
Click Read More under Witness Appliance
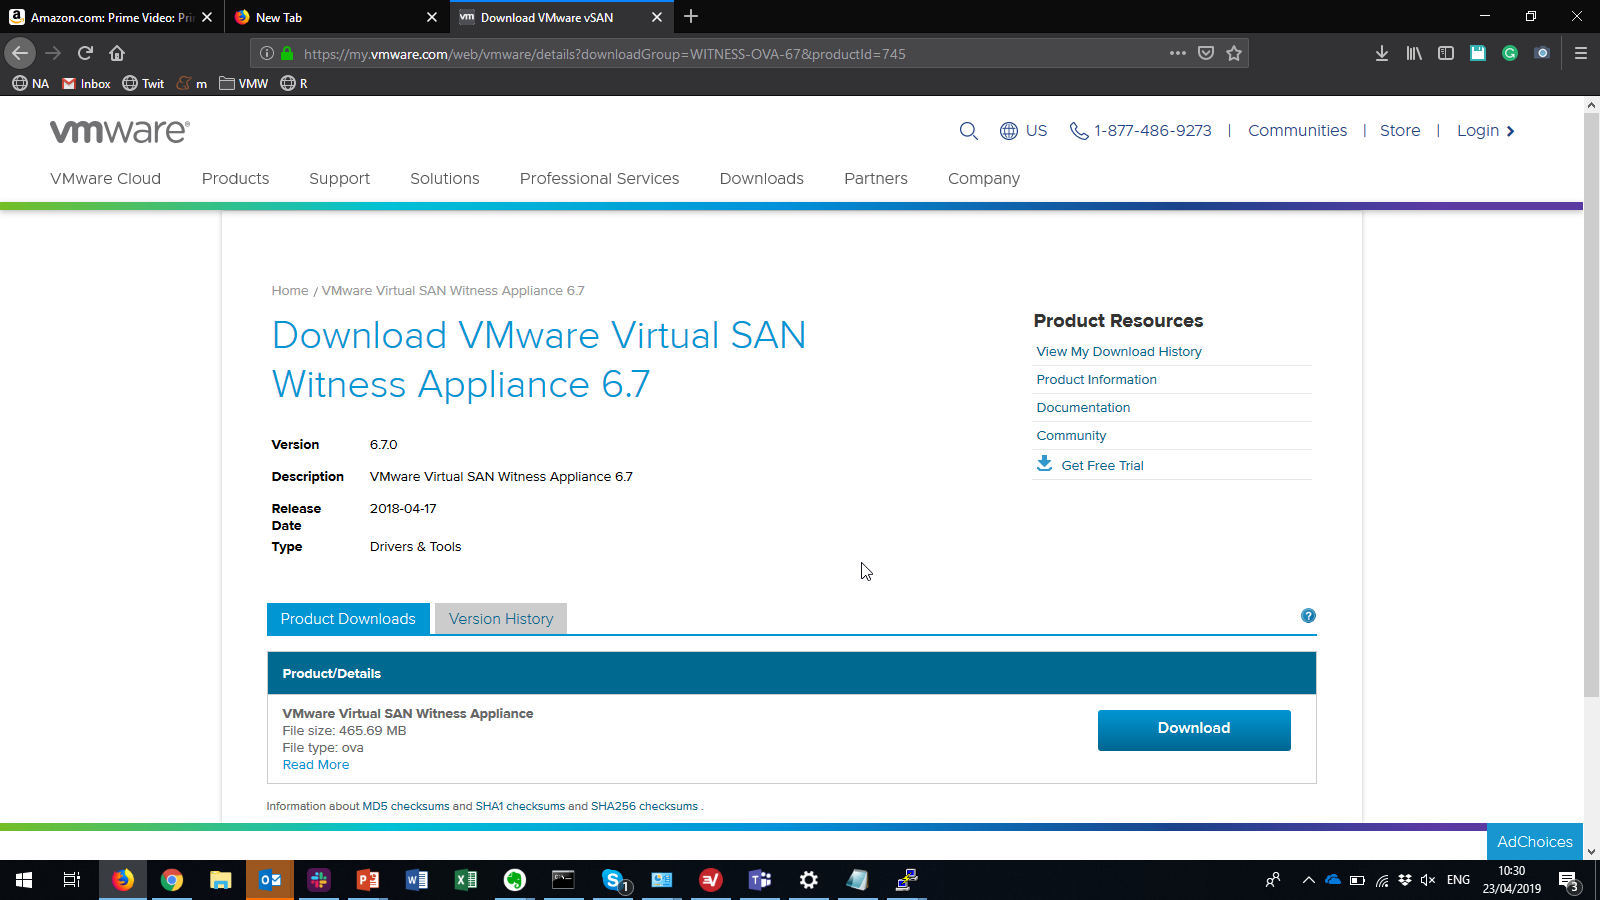316,765
